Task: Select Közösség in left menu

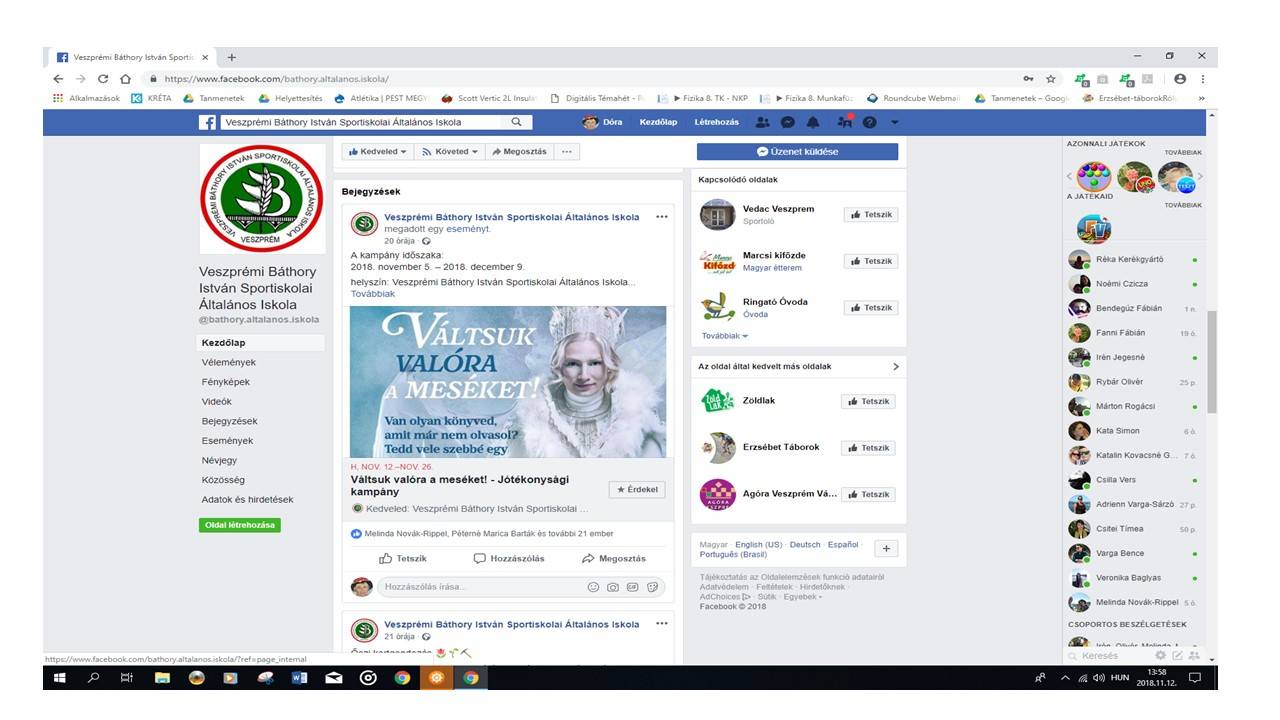Action: [x=221, y=480]
